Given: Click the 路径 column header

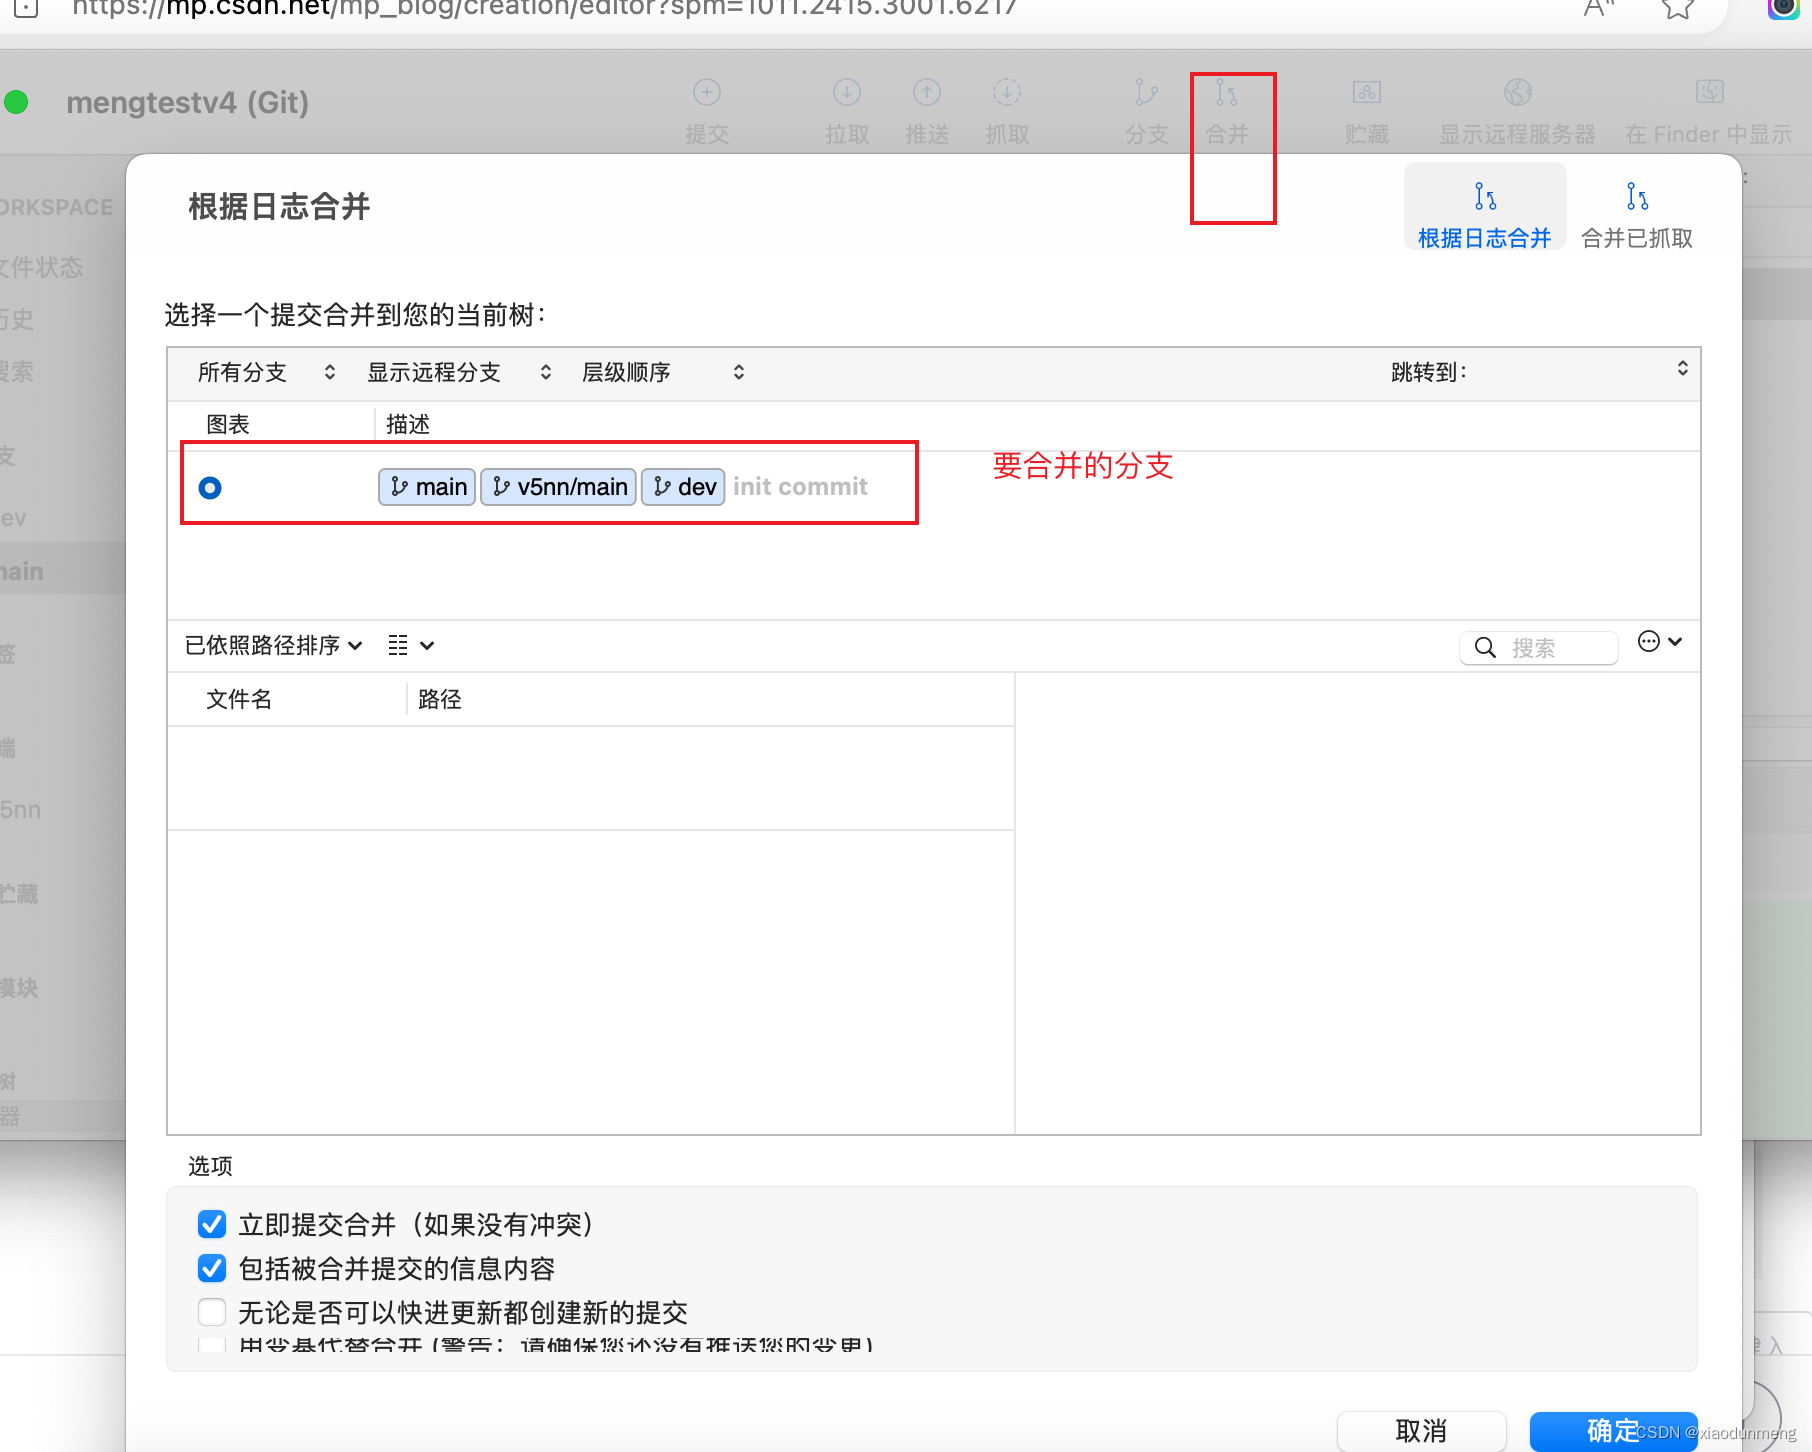Looking at the screenshot, I should 439,699.
